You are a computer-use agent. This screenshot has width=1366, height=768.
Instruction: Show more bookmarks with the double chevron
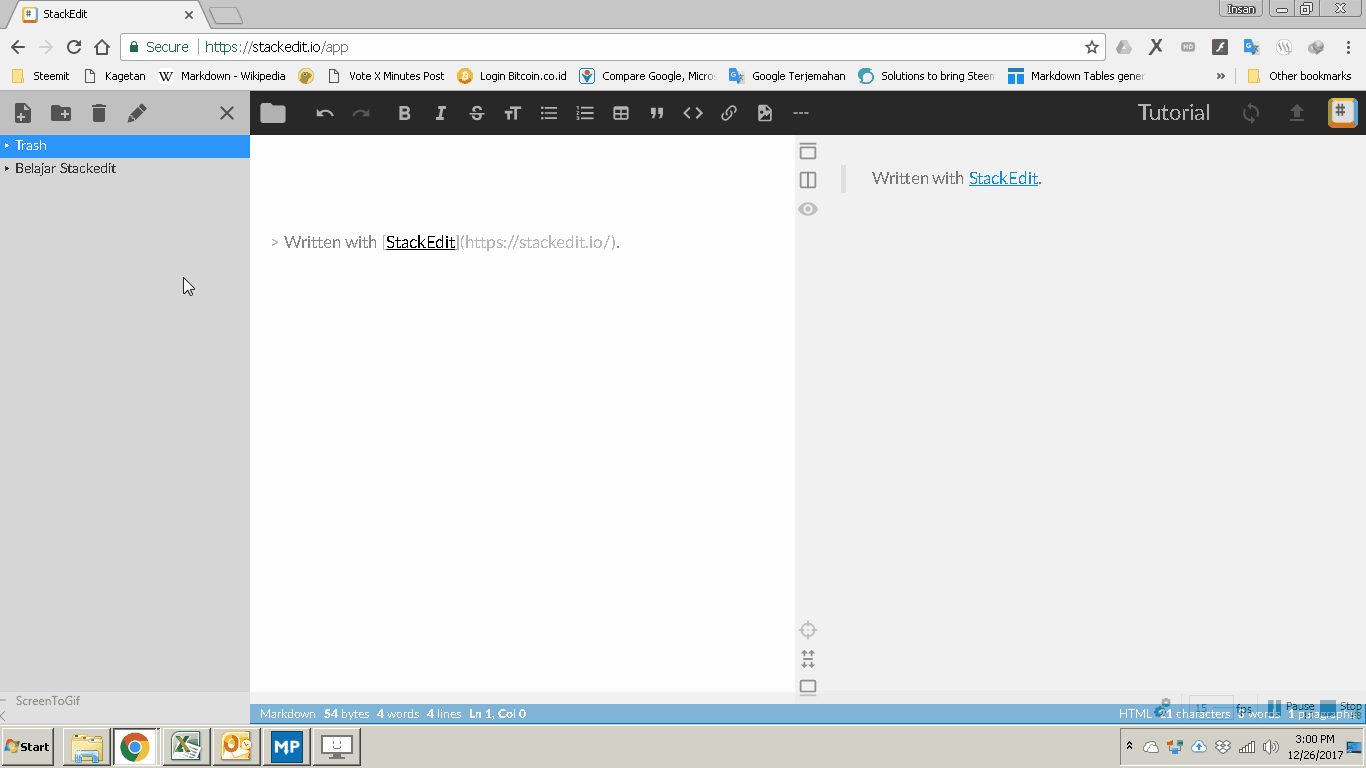(x=1220, y=76)
